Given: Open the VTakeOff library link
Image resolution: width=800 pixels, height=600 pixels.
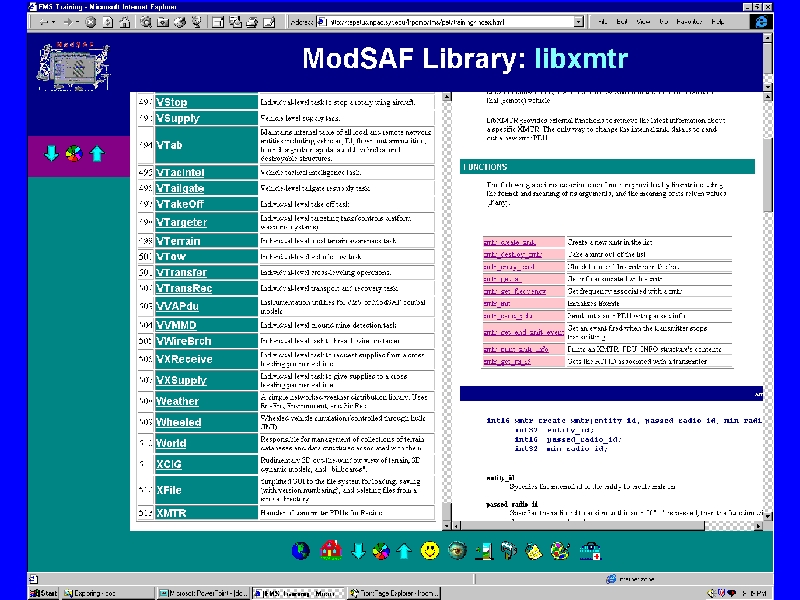Looking at the screenshot, I should tap(180, 204).
